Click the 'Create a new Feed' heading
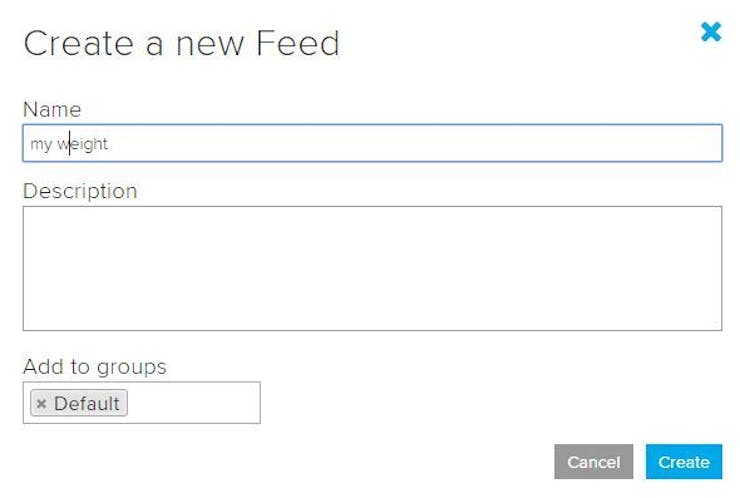 (x=182, y=43)
